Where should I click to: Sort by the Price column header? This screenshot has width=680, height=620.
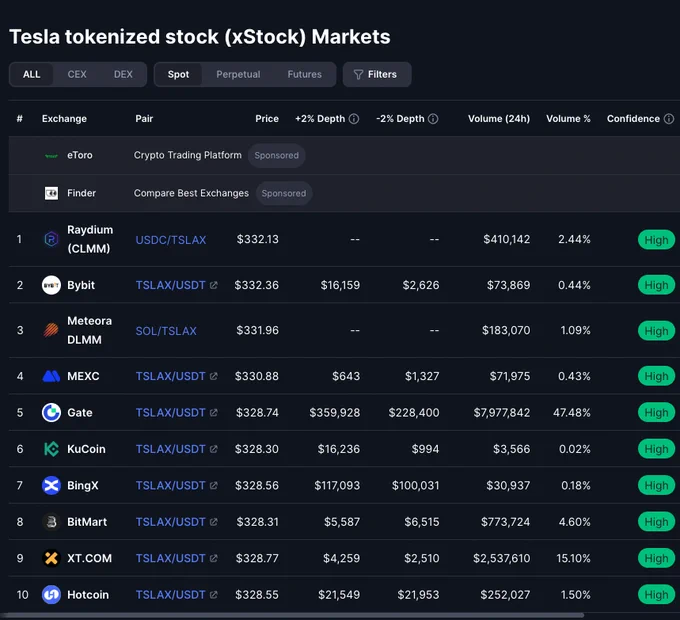[x=267, y=119]
